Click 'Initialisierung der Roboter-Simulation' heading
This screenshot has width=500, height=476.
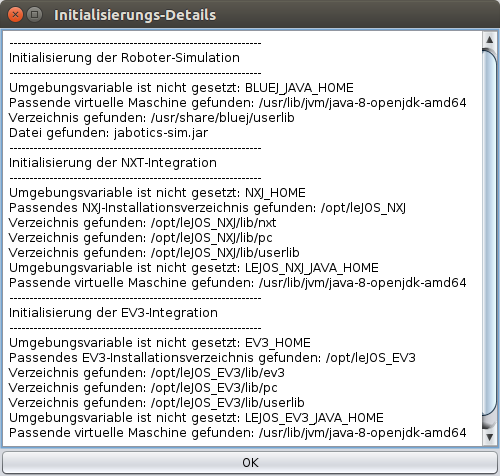[x=124, y=58]
